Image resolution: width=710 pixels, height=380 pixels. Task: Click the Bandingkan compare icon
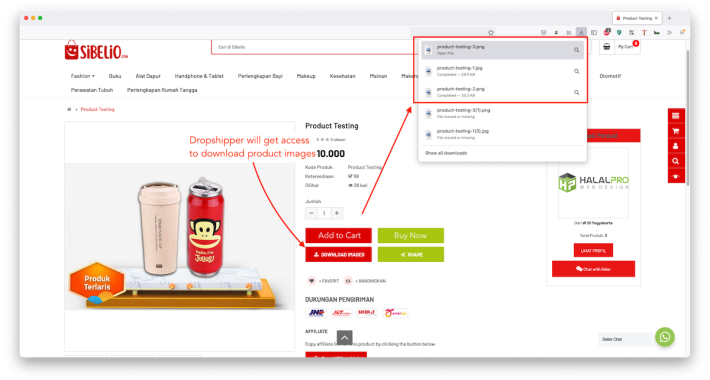coord(348,281)
